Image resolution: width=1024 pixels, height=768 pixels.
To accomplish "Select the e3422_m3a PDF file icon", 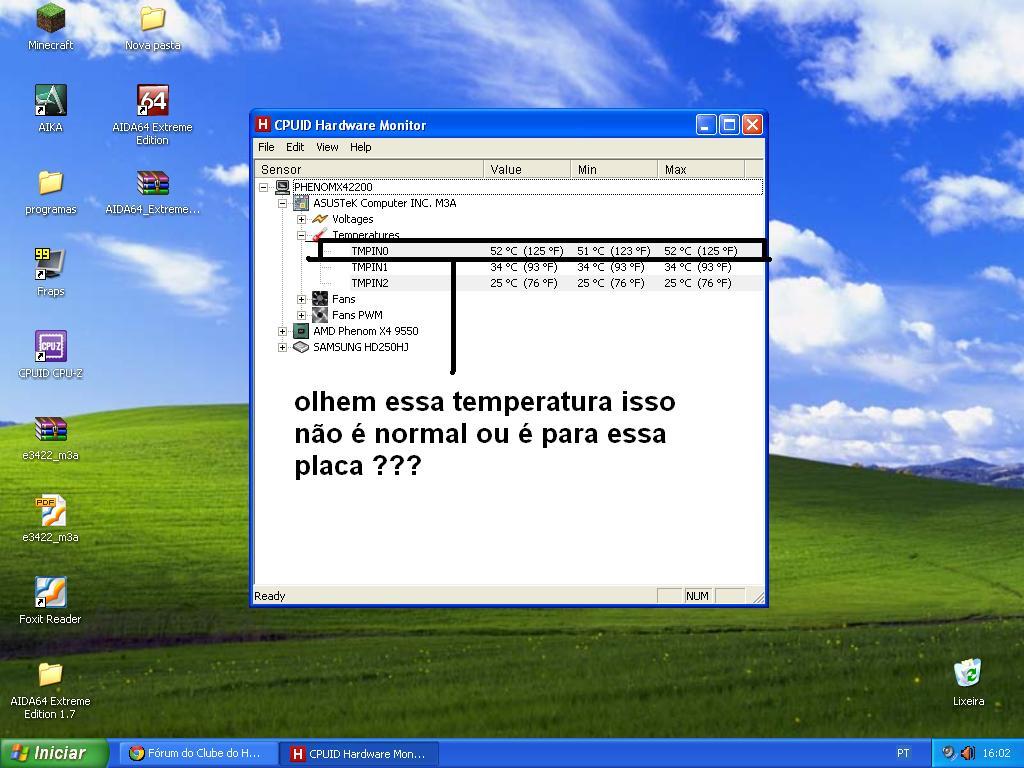I will pos(50,511).
